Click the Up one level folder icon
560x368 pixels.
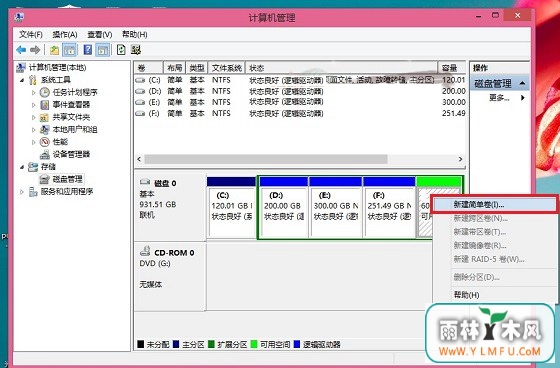pos(54,50)
